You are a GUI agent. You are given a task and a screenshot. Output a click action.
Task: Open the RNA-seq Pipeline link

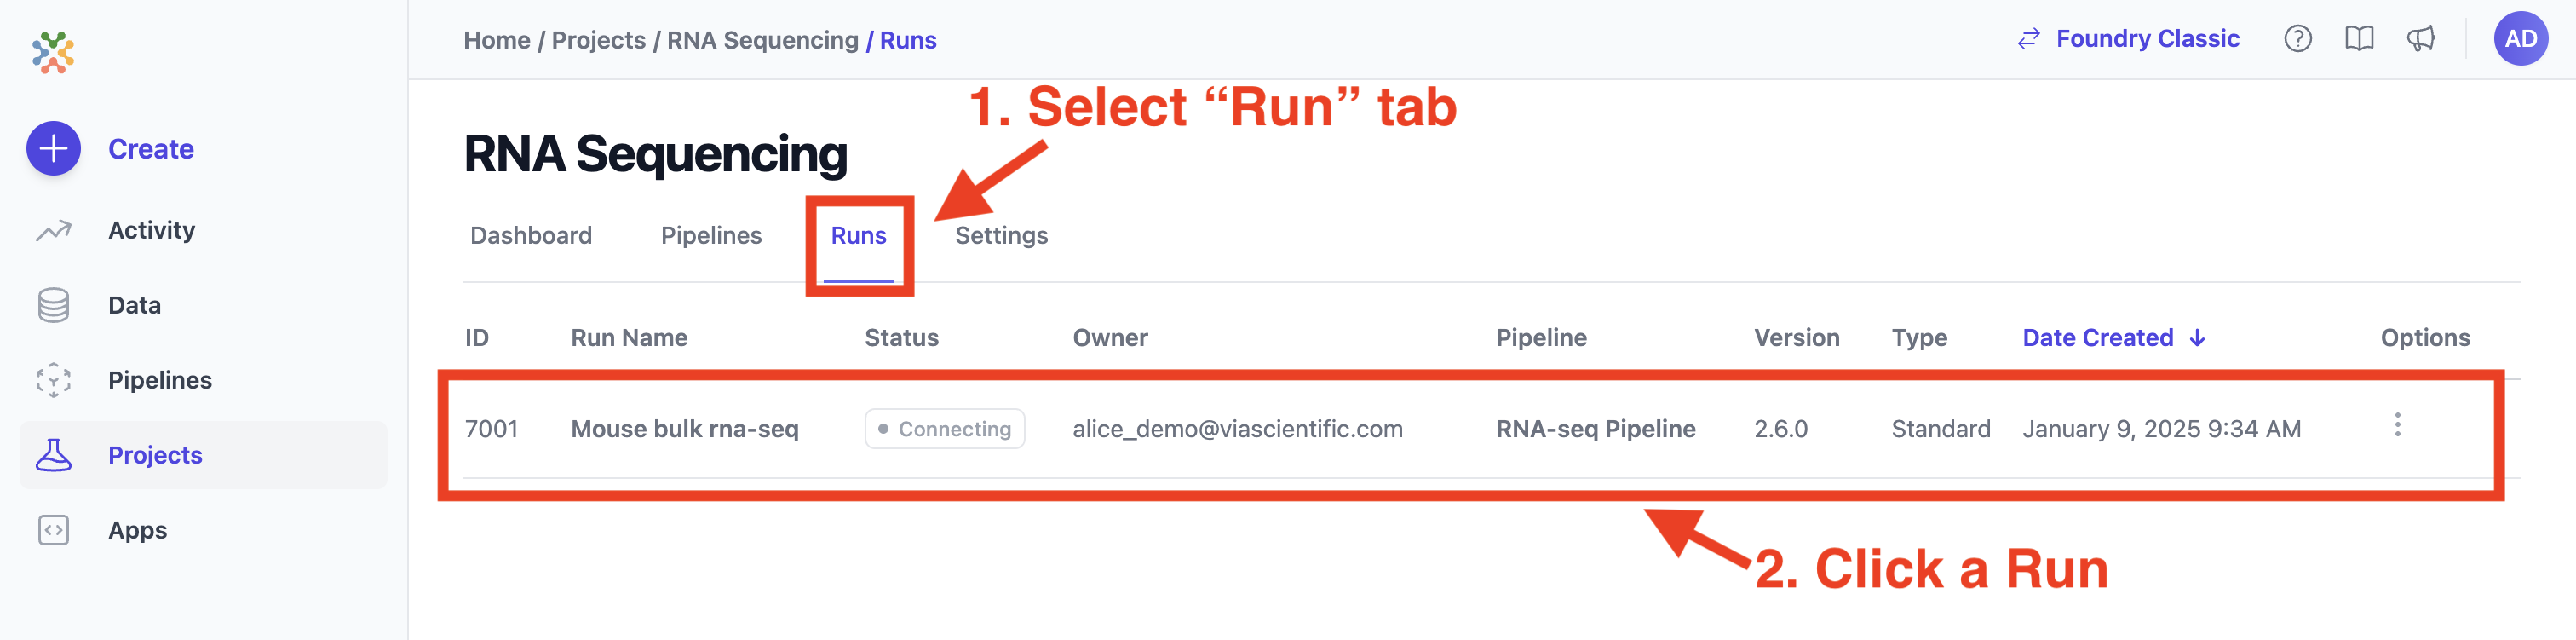click(x=1595, y=429)
